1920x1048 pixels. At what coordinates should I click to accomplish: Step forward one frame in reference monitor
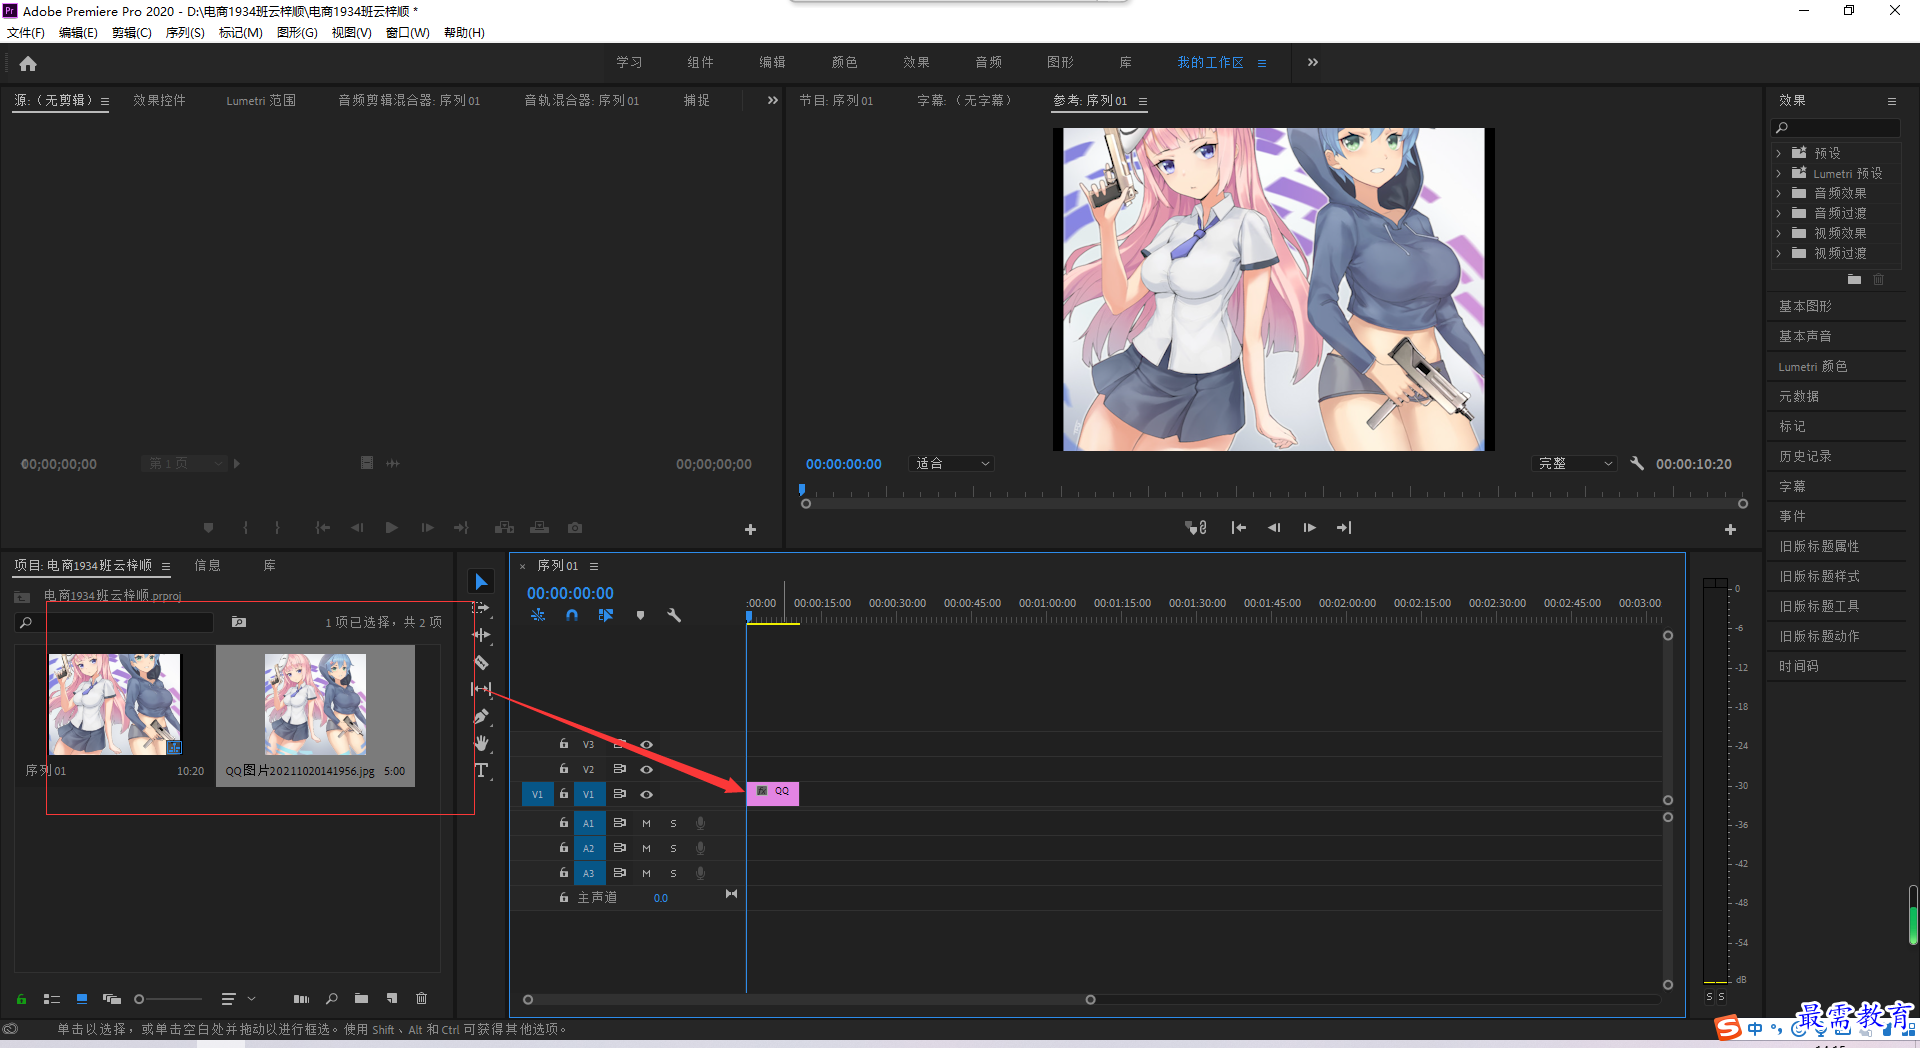[x=1309, y=527]
